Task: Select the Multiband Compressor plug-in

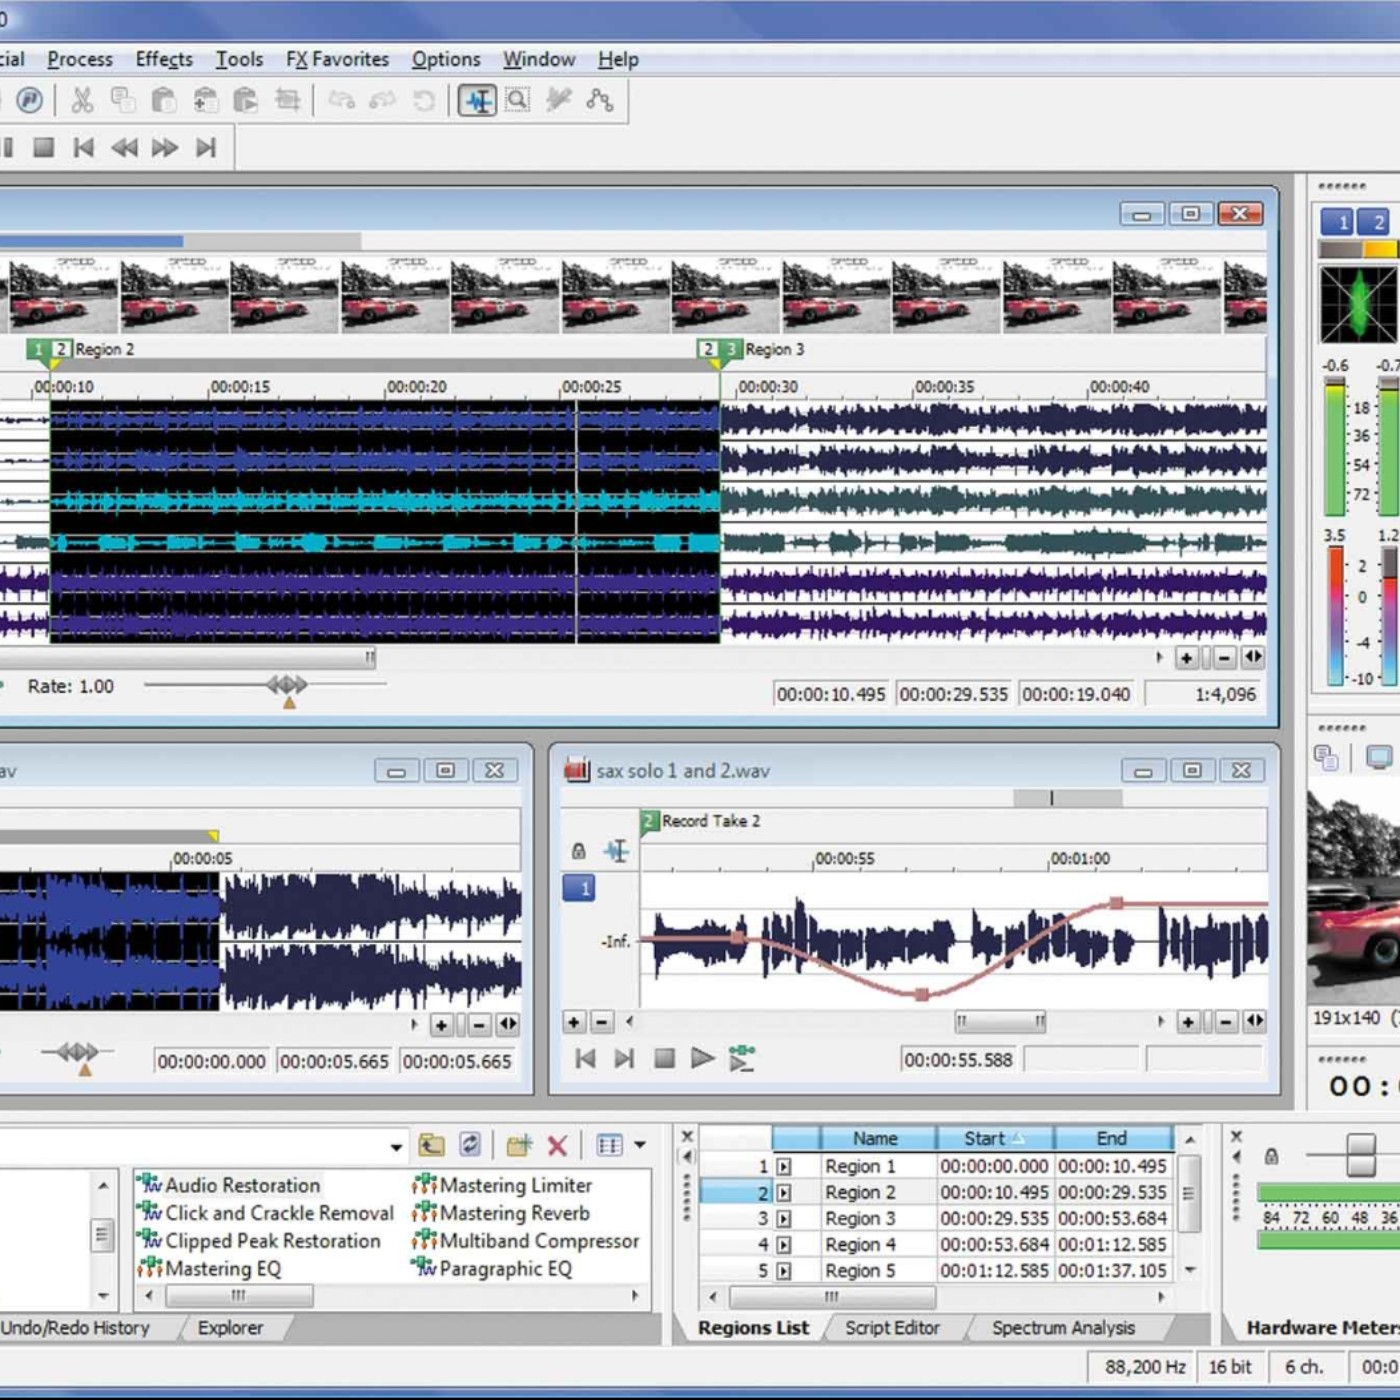Action: [x=538, y=1241]
